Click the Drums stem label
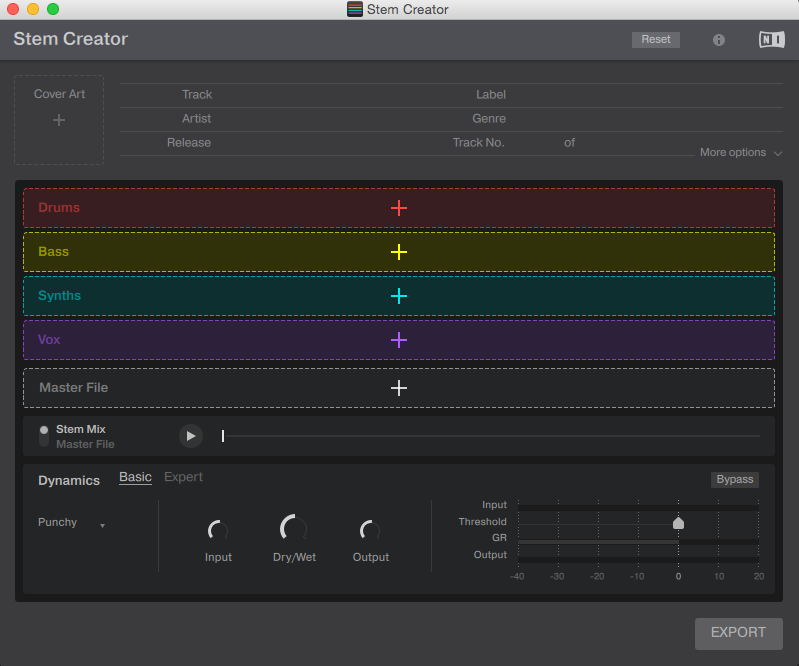 point(59,208)
